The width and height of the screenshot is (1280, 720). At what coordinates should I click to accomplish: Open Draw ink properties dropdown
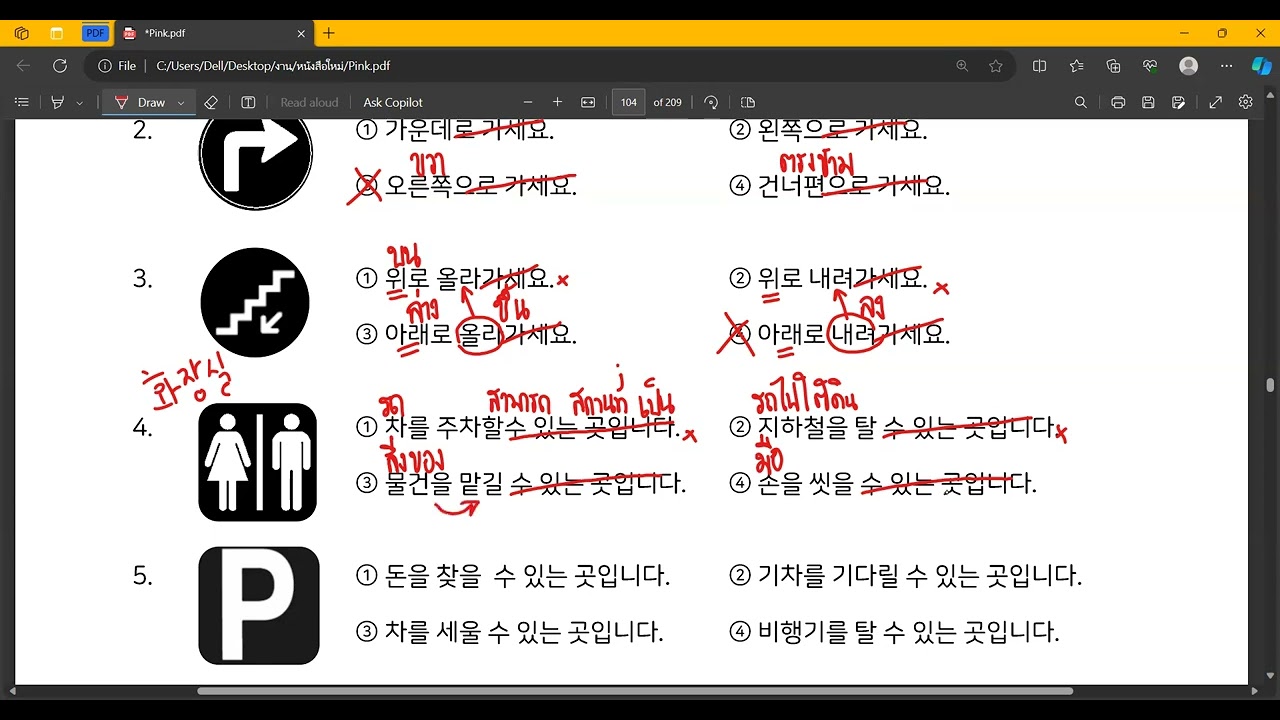pyautogui.click(x=181, y=102)
